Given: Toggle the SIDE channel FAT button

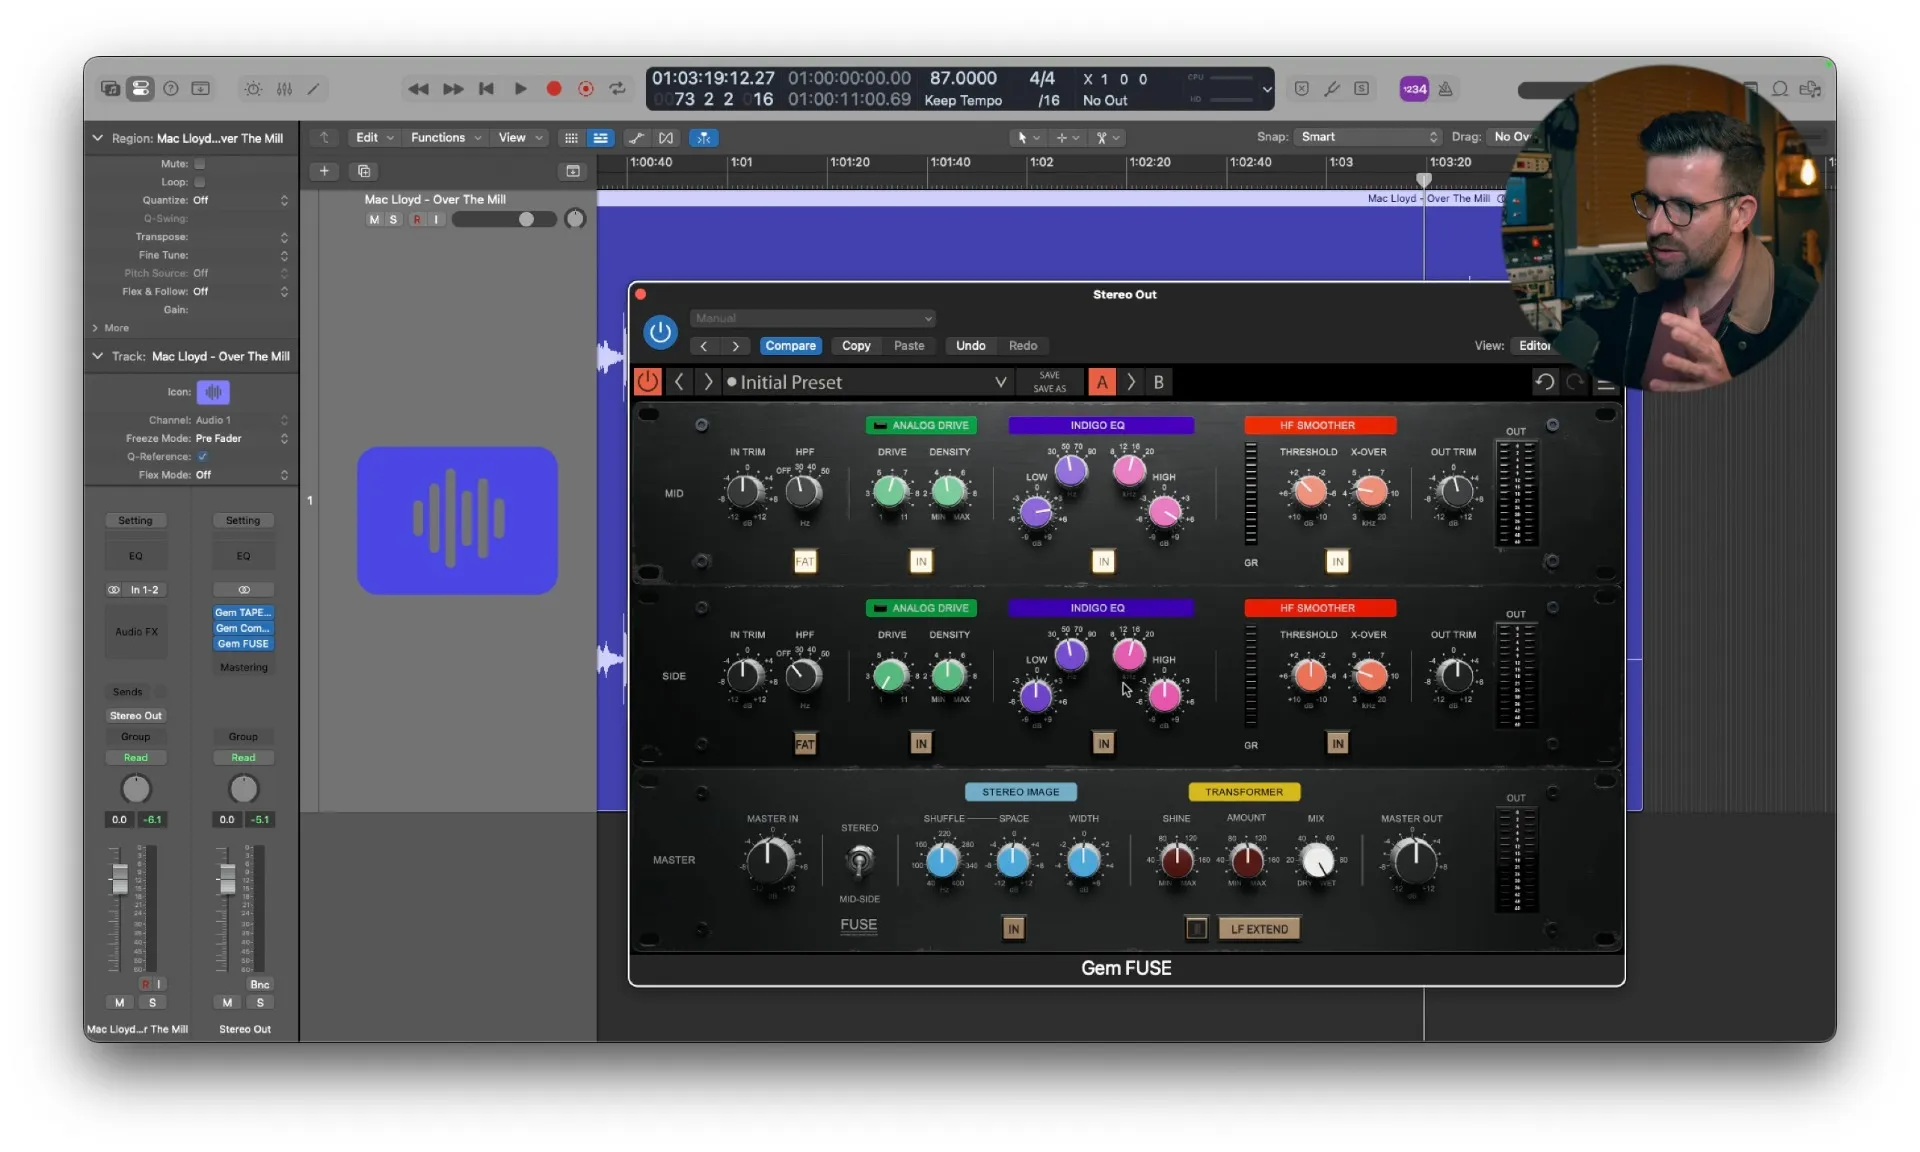Looking at the screenshot, I should [805, 744].
